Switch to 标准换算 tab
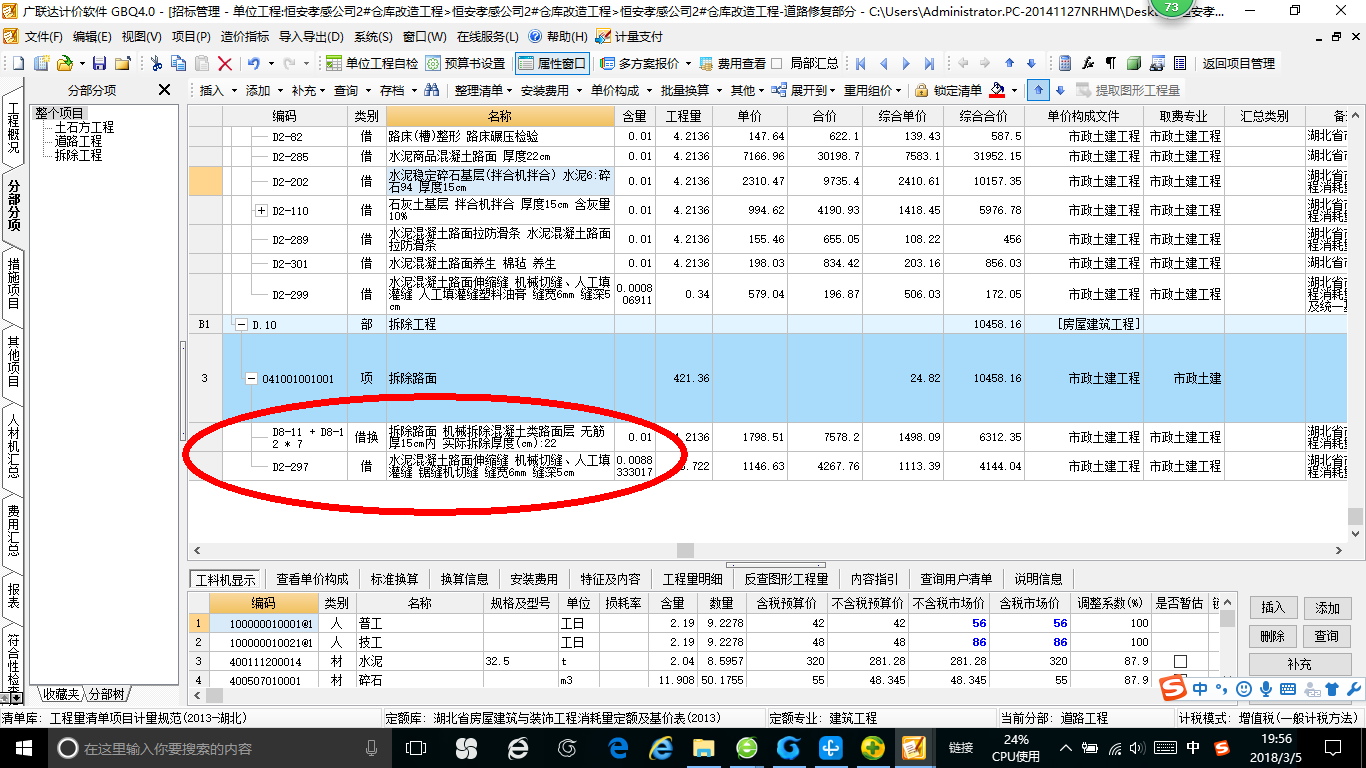 (x=394, y=579)
